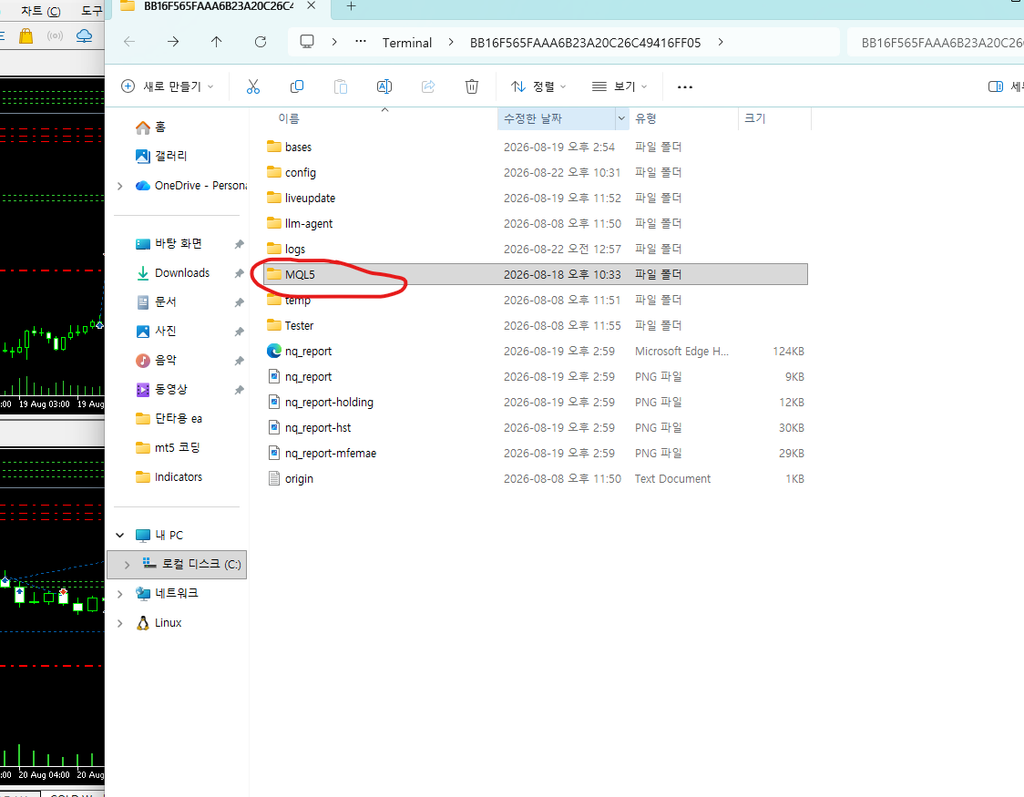Sort by the 이름 column header
This screenshot has width=1024, height=797.
click(289, 118)
